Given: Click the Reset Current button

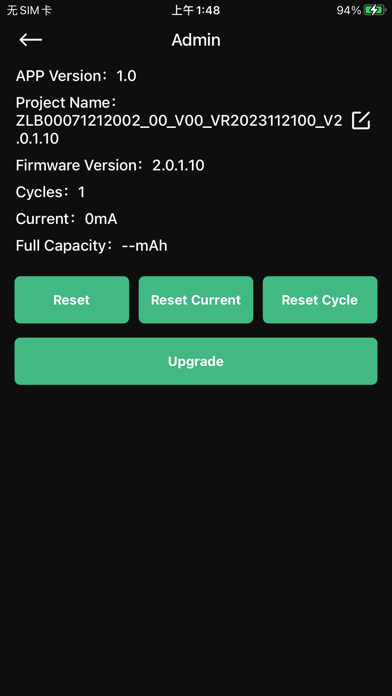Looking at the screenshot, I should coord(196,300).
